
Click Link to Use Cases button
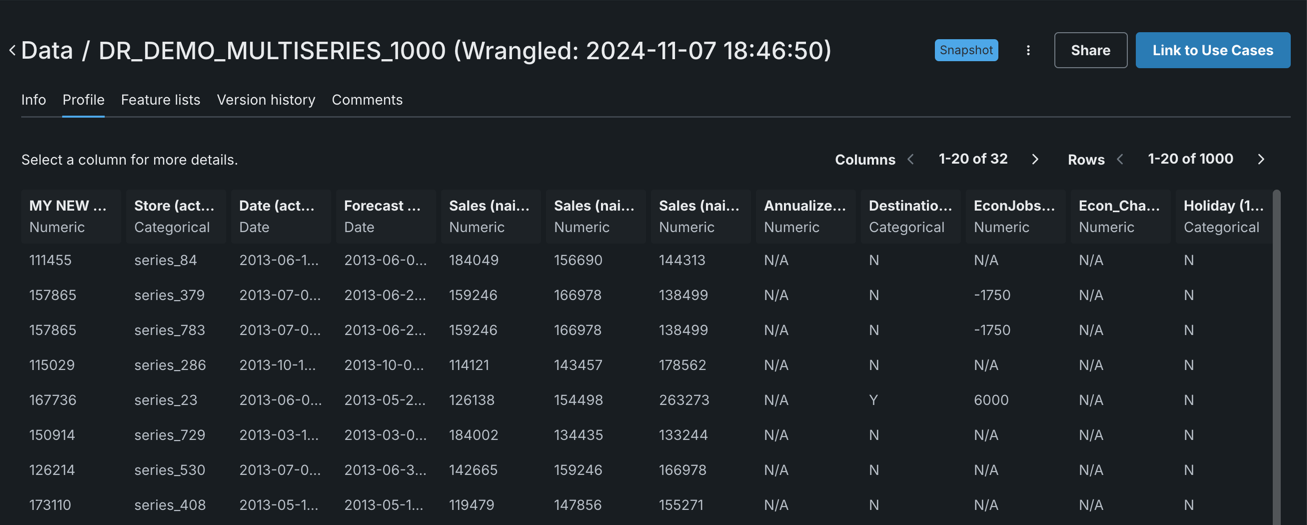point(1212,50)
